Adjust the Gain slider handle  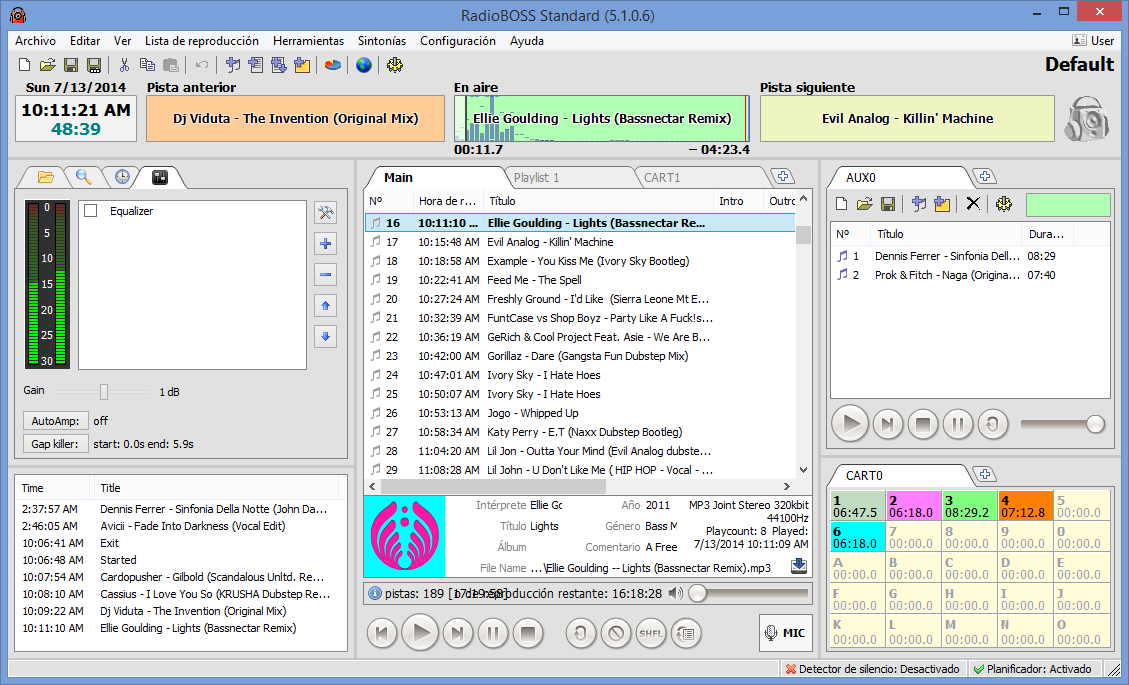[104, 392]
